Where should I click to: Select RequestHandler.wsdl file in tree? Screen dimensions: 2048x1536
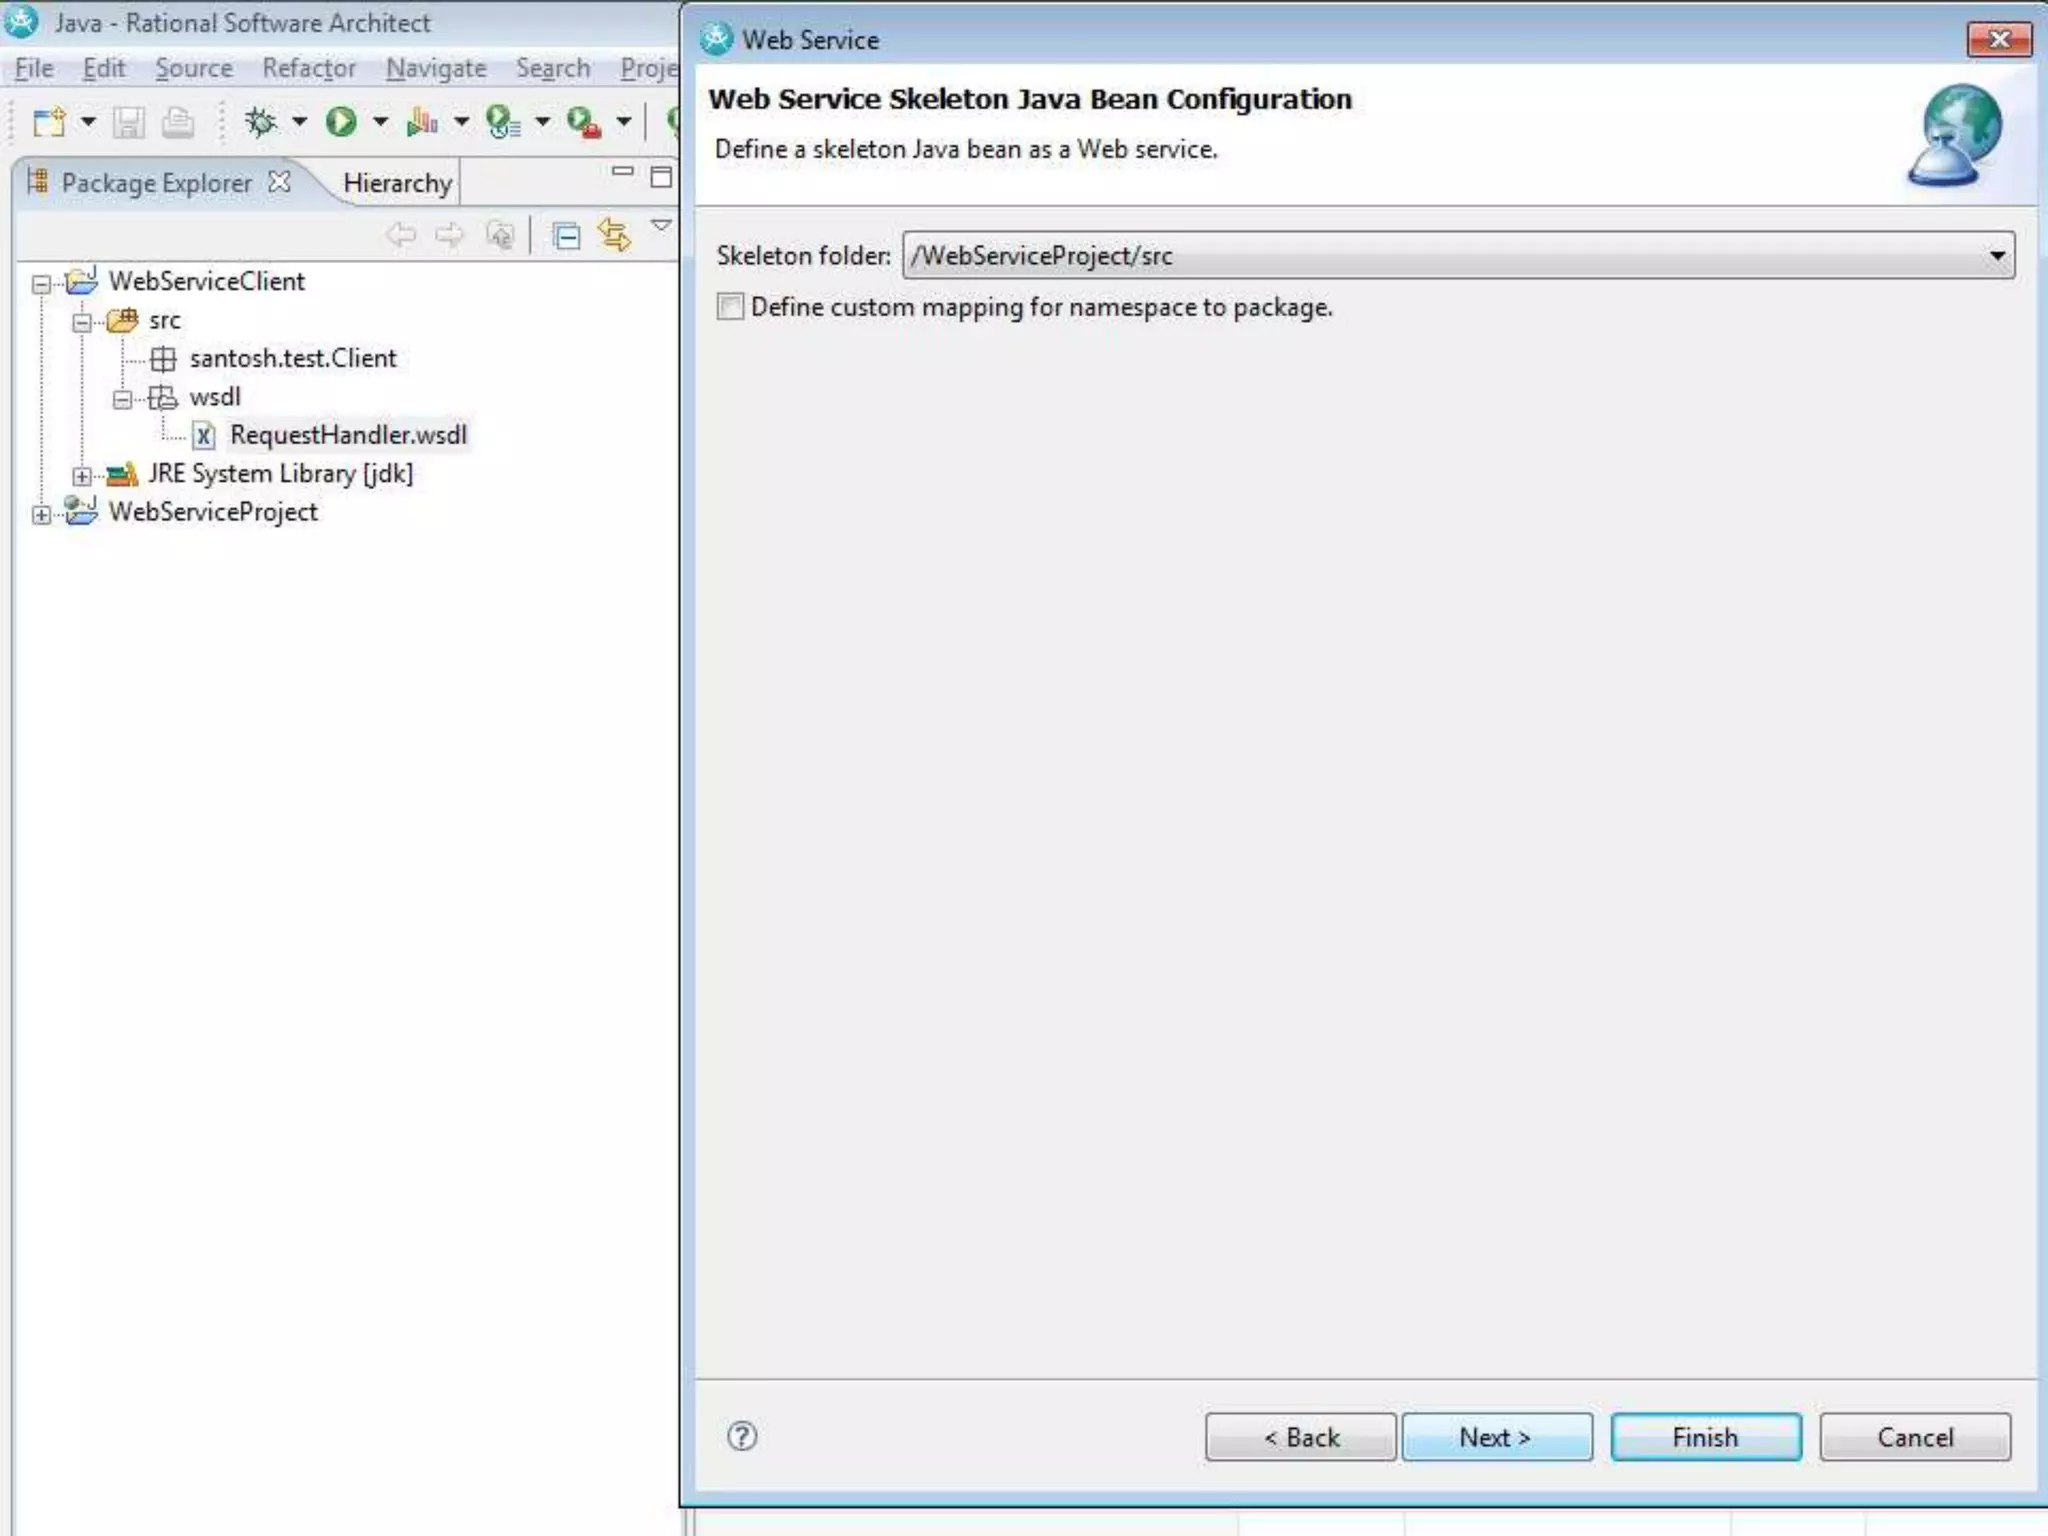(347, 435)
